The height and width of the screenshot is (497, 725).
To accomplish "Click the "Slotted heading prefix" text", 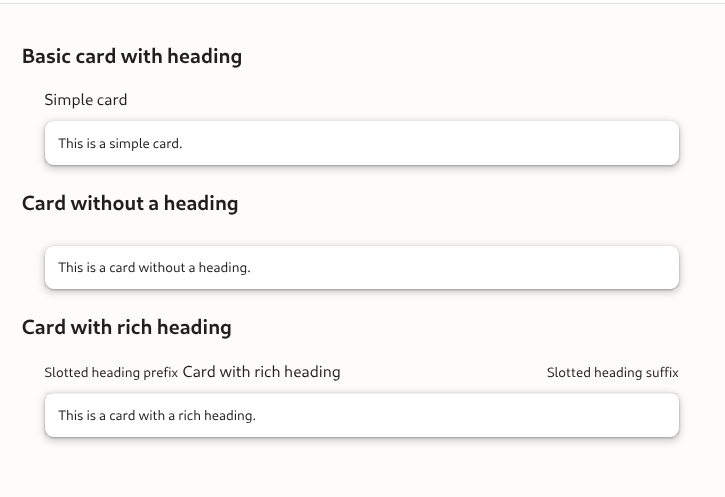I will coord(111,373).
